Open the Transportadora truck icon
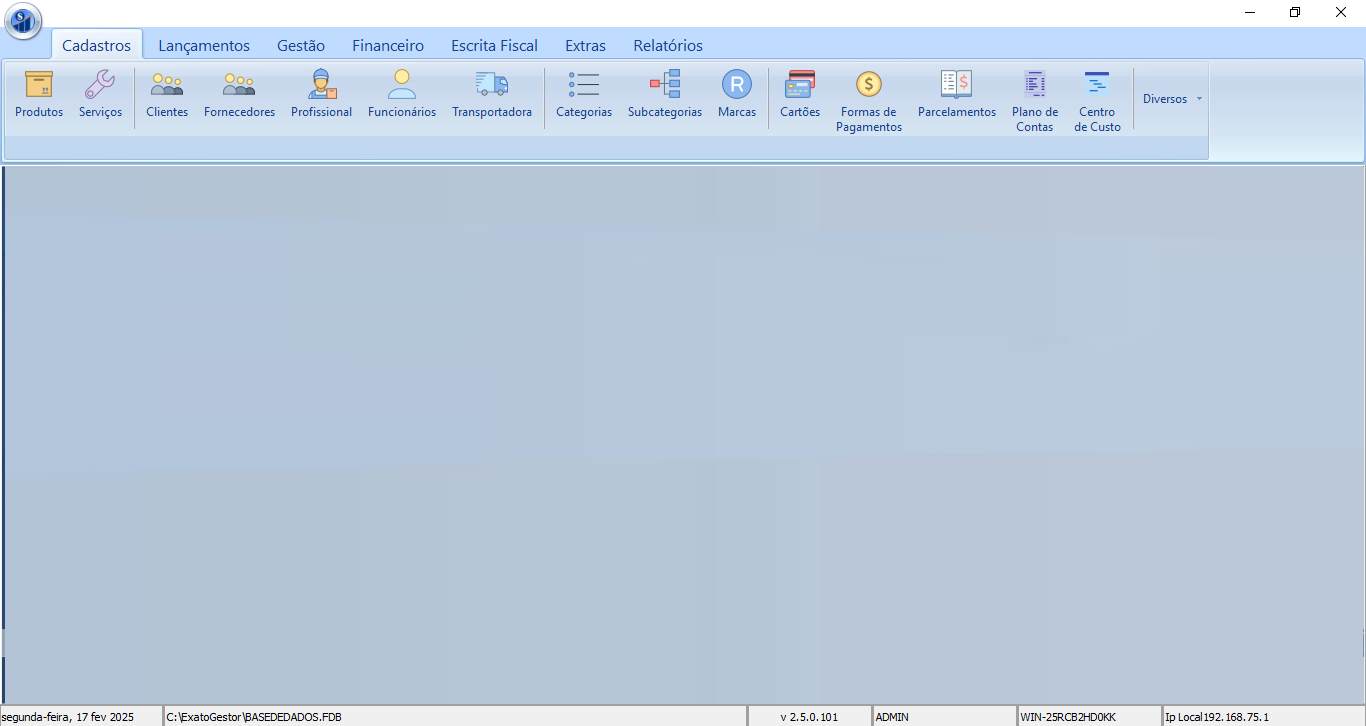Screen dimensions: 1366x726 [x=491, y=85]
